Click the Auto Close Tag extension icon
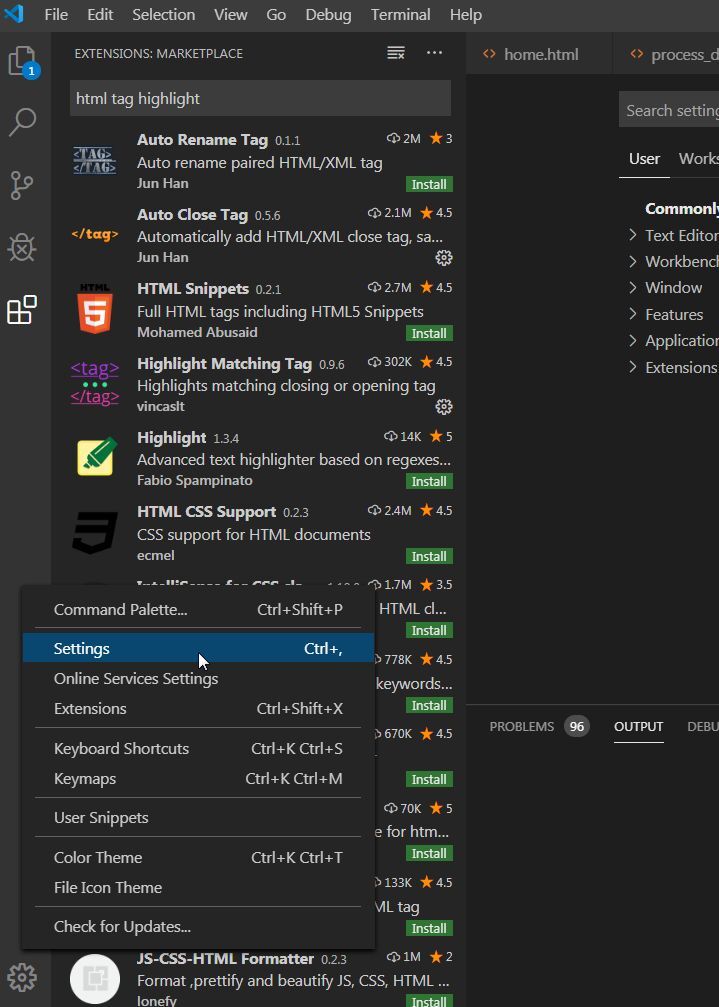 [x=95, y=234]
